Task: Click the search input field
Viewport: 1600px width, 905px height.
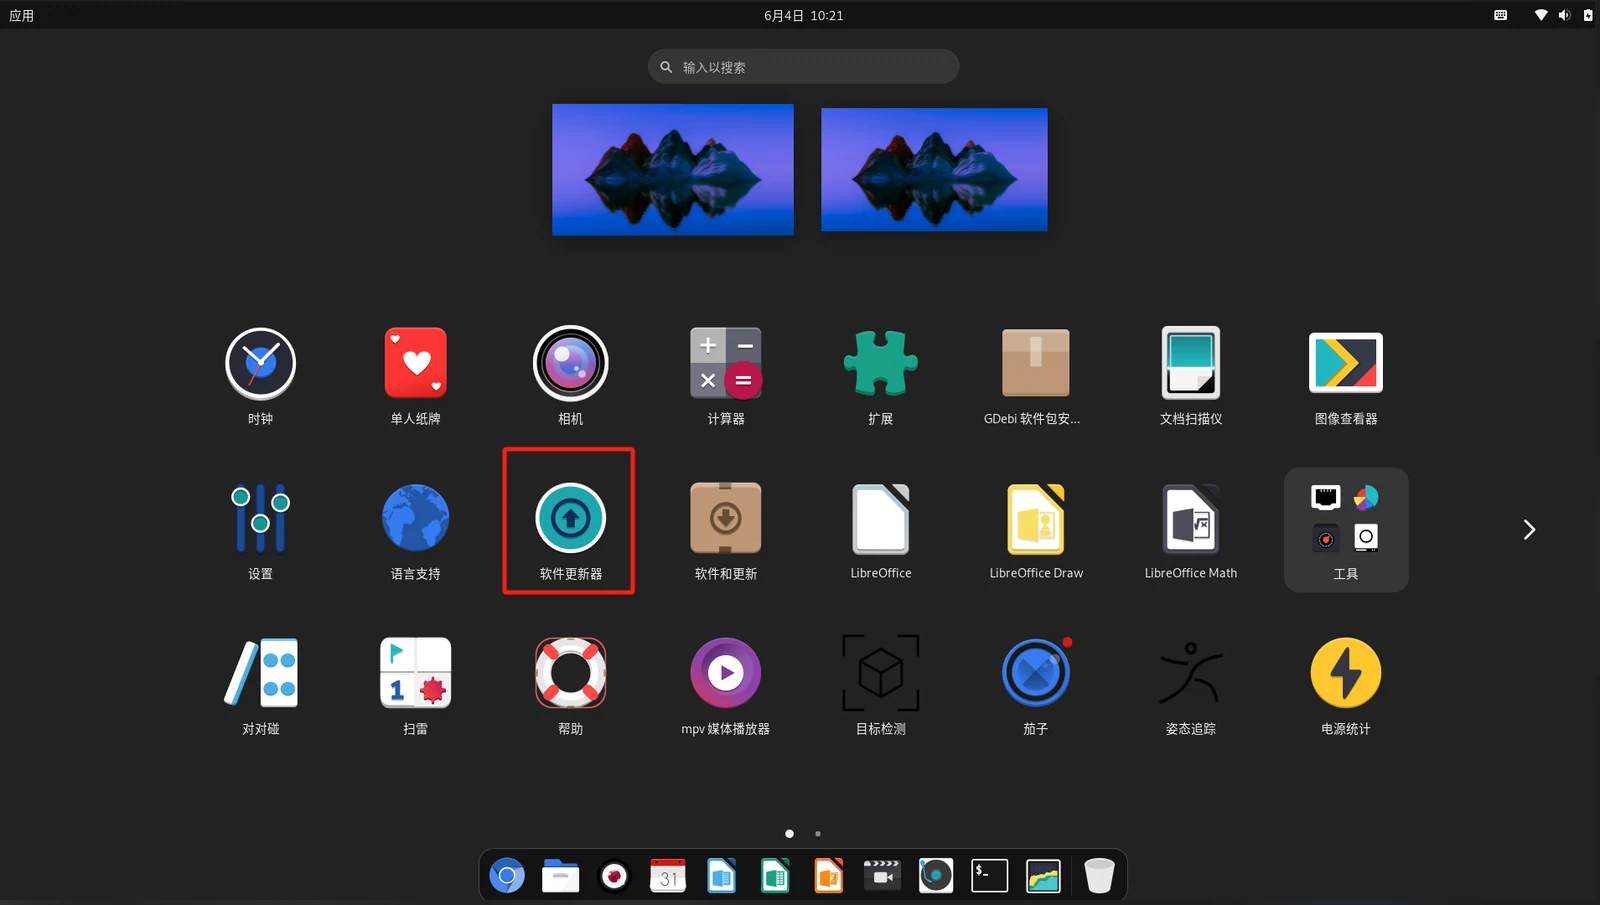Action: point(804,67)
